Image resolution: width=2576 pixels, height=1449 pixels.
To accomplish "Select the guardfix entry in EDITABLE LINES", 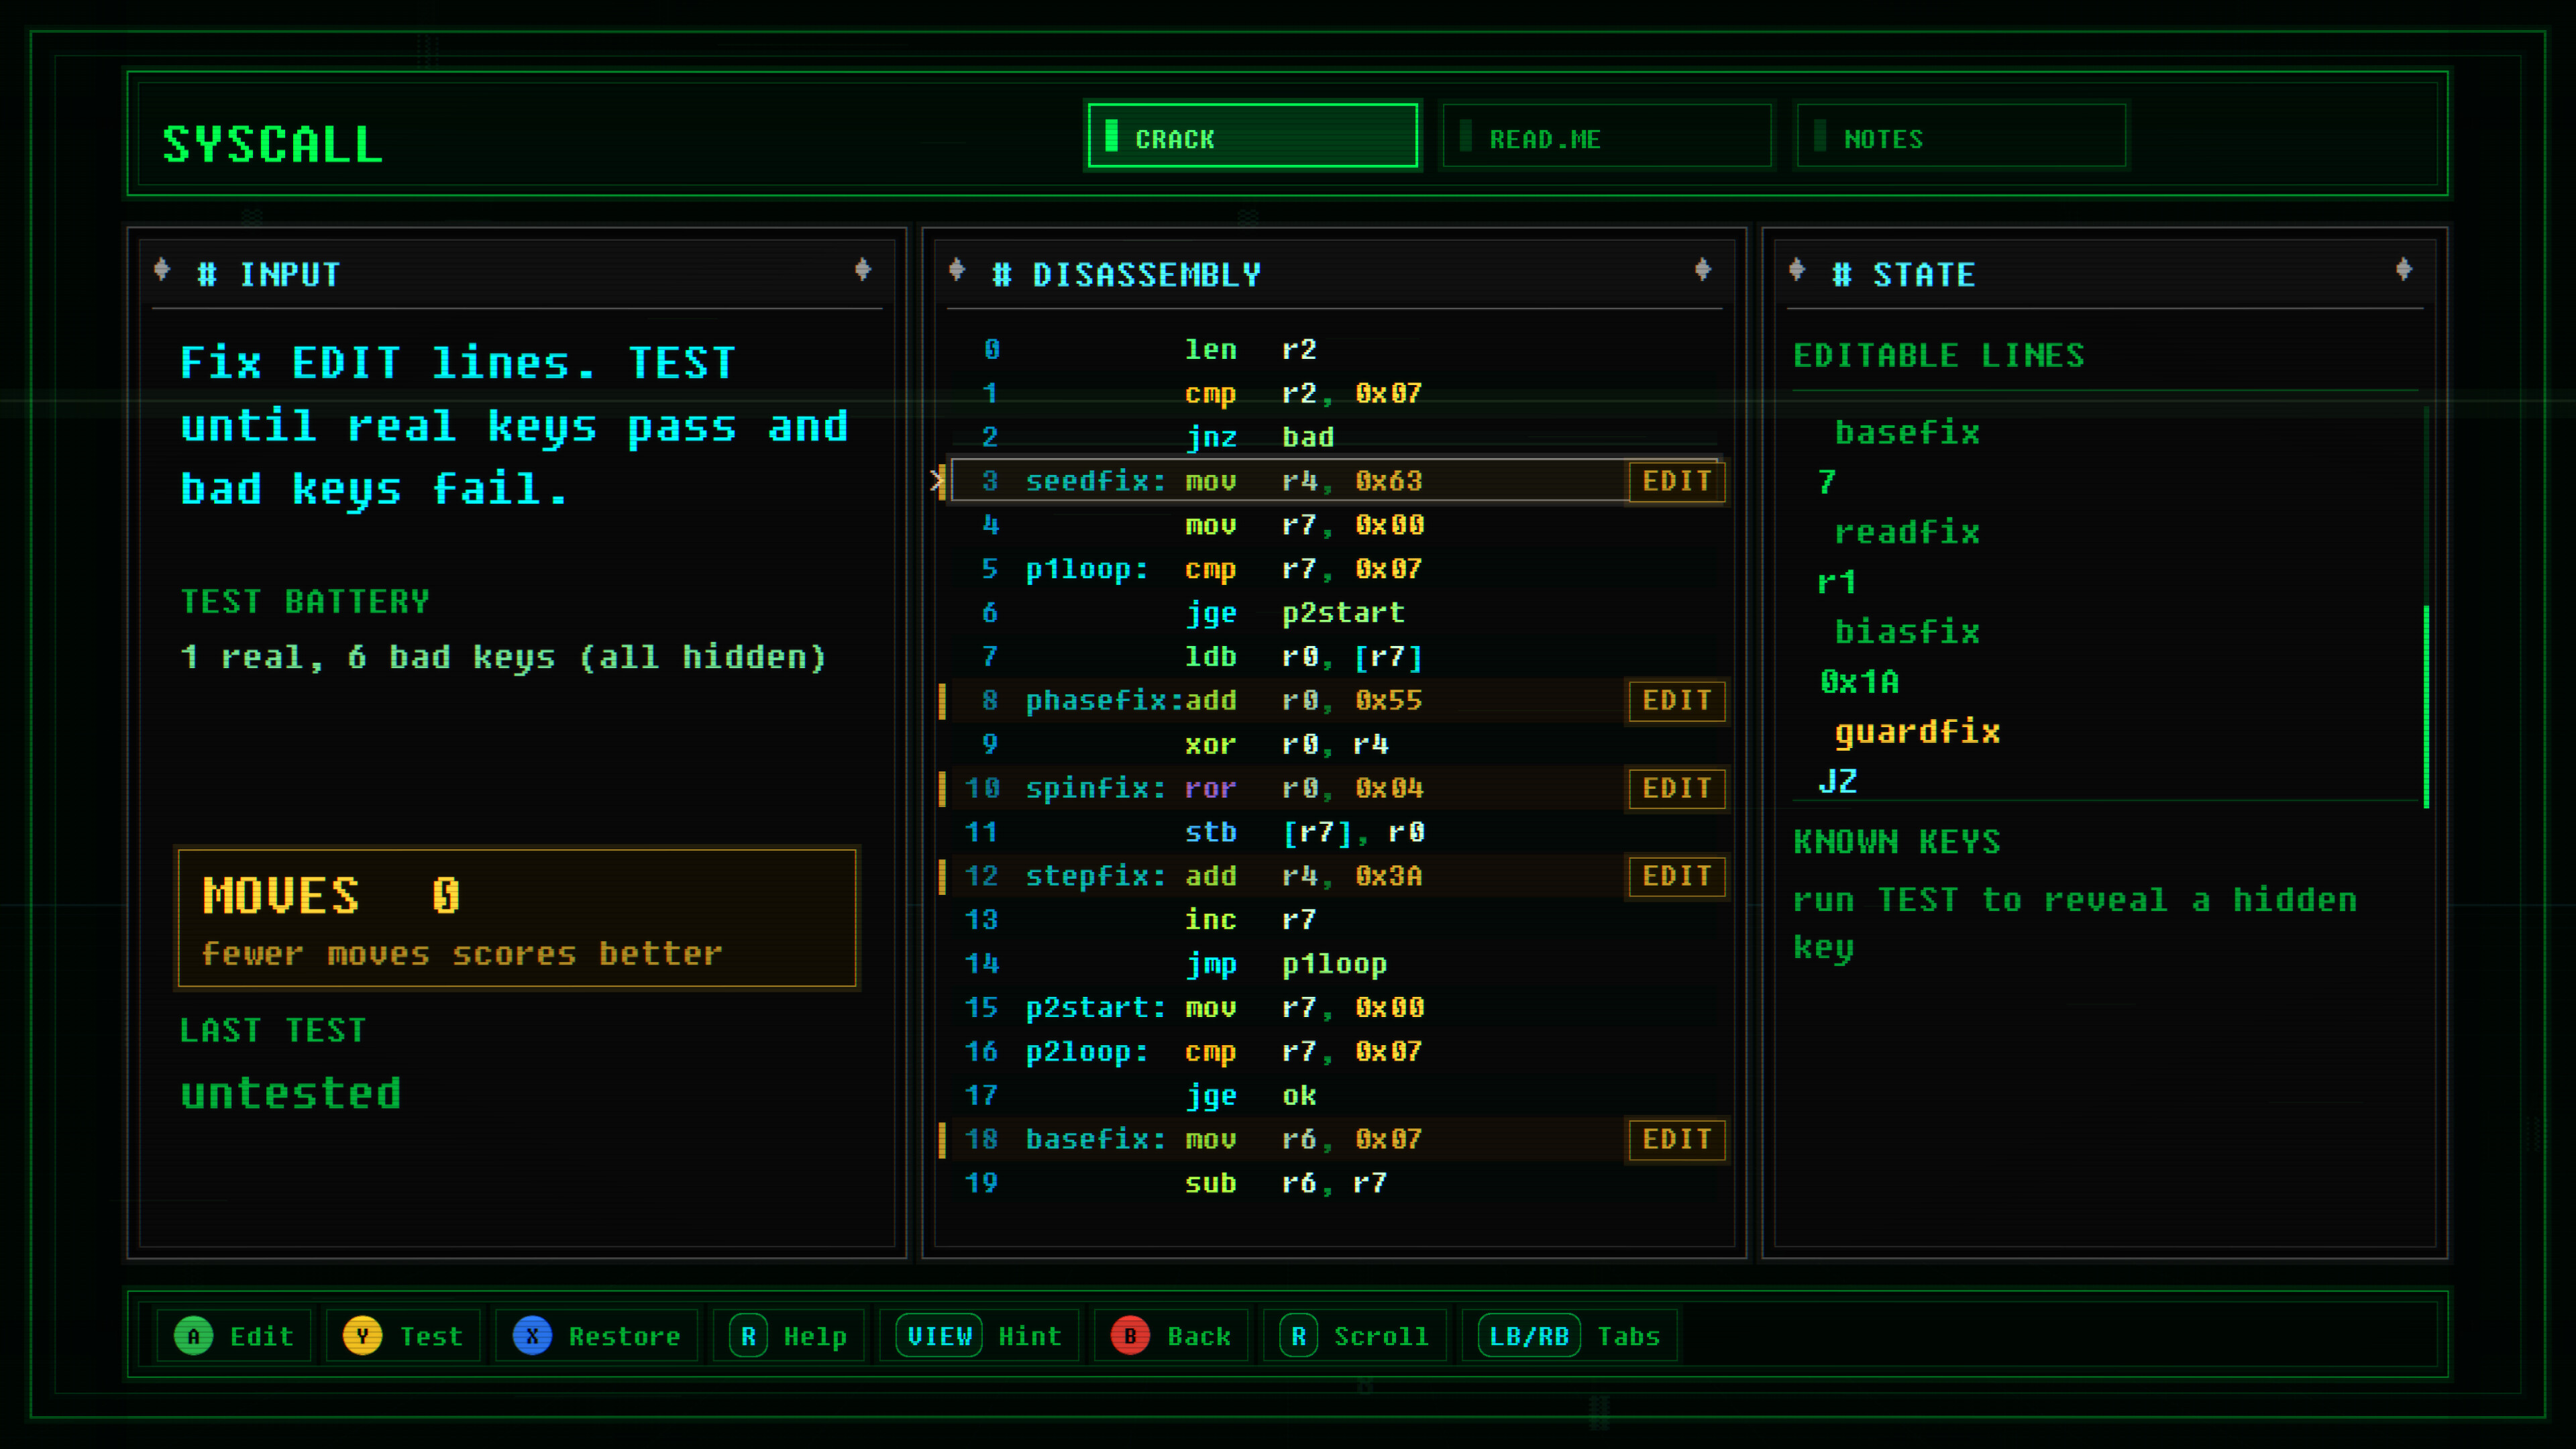I will coord(1917,733).
